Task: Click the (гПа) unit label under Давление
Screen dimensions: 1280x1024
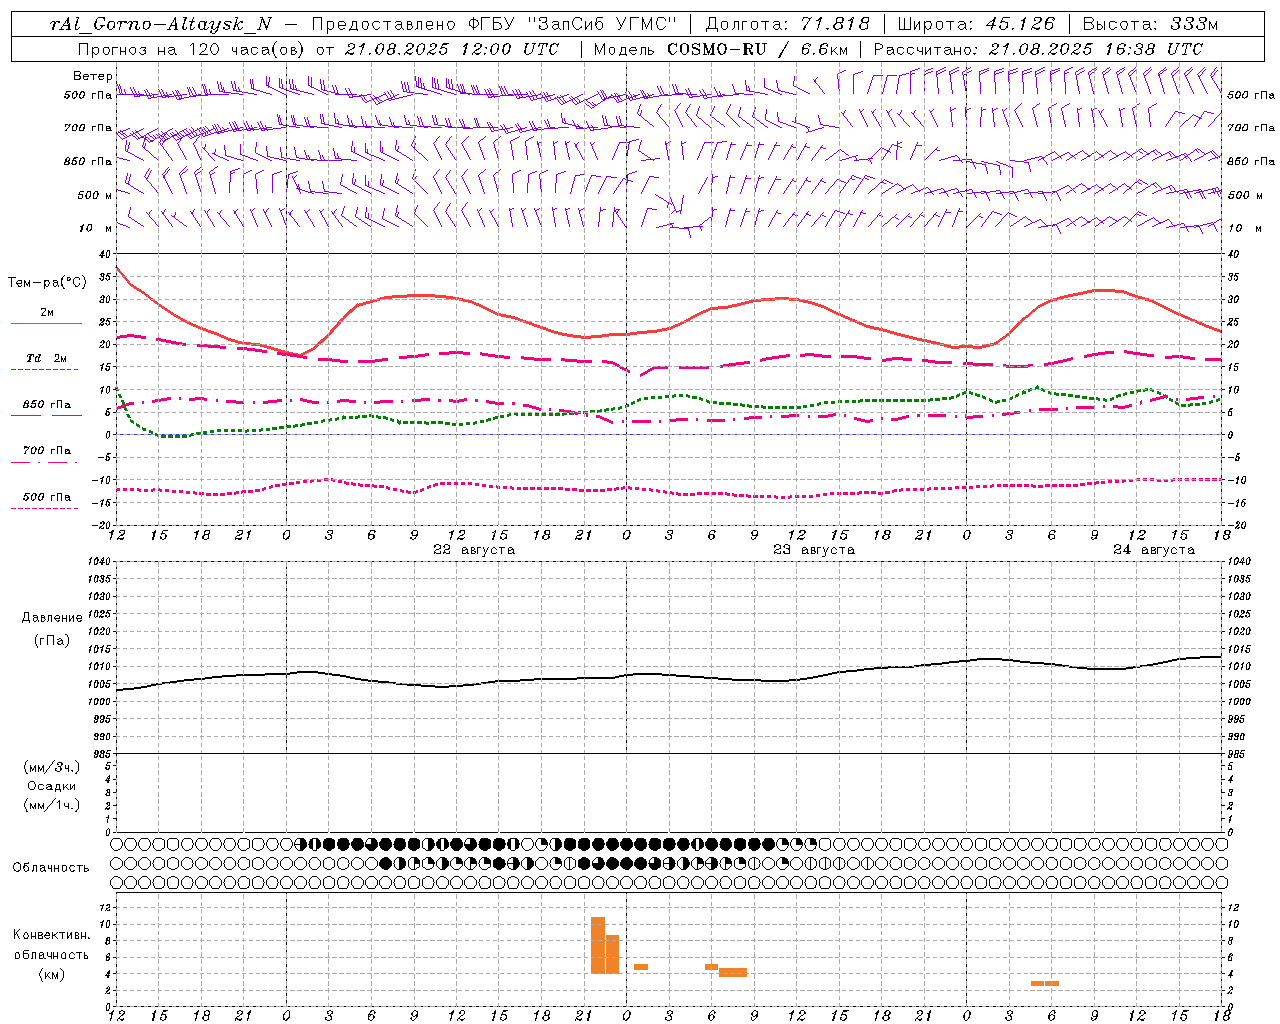Action: [51, 641]
